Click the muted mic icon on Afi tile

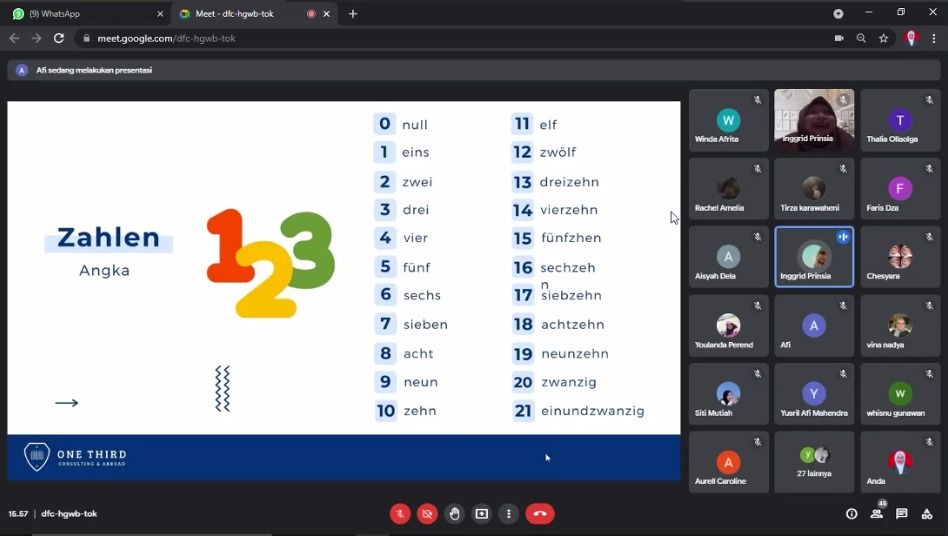point(843,306)
